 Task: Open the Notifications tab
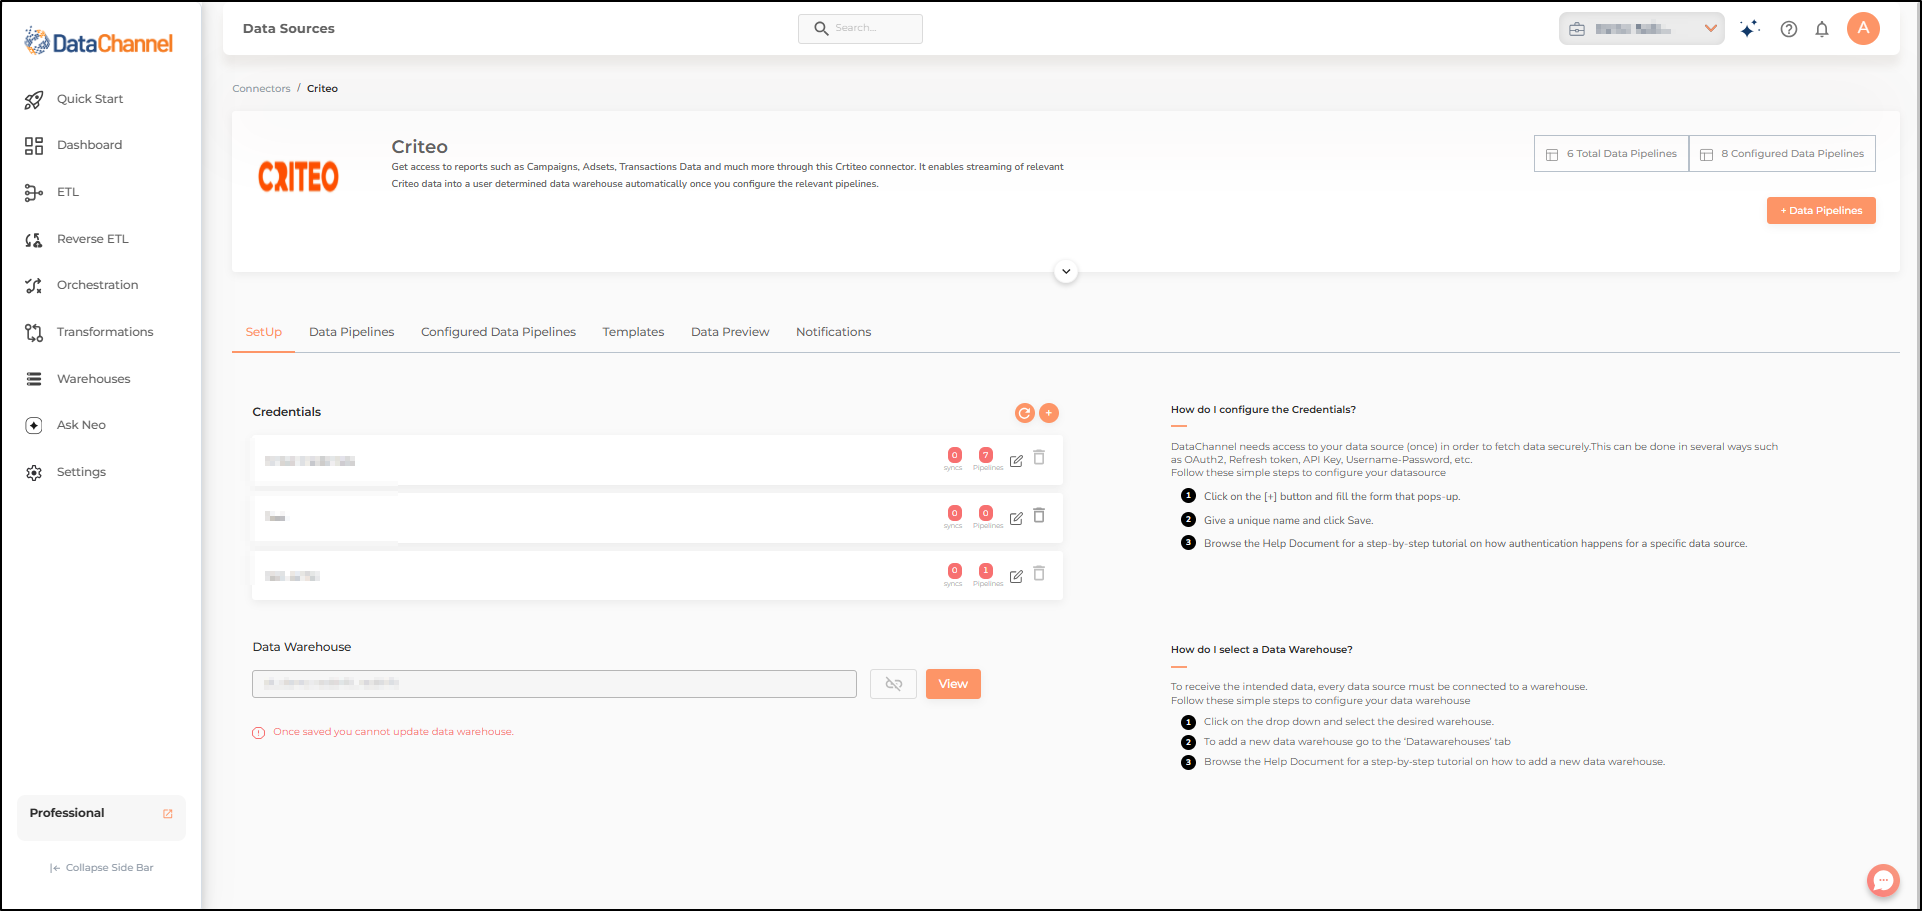point(833,332)
